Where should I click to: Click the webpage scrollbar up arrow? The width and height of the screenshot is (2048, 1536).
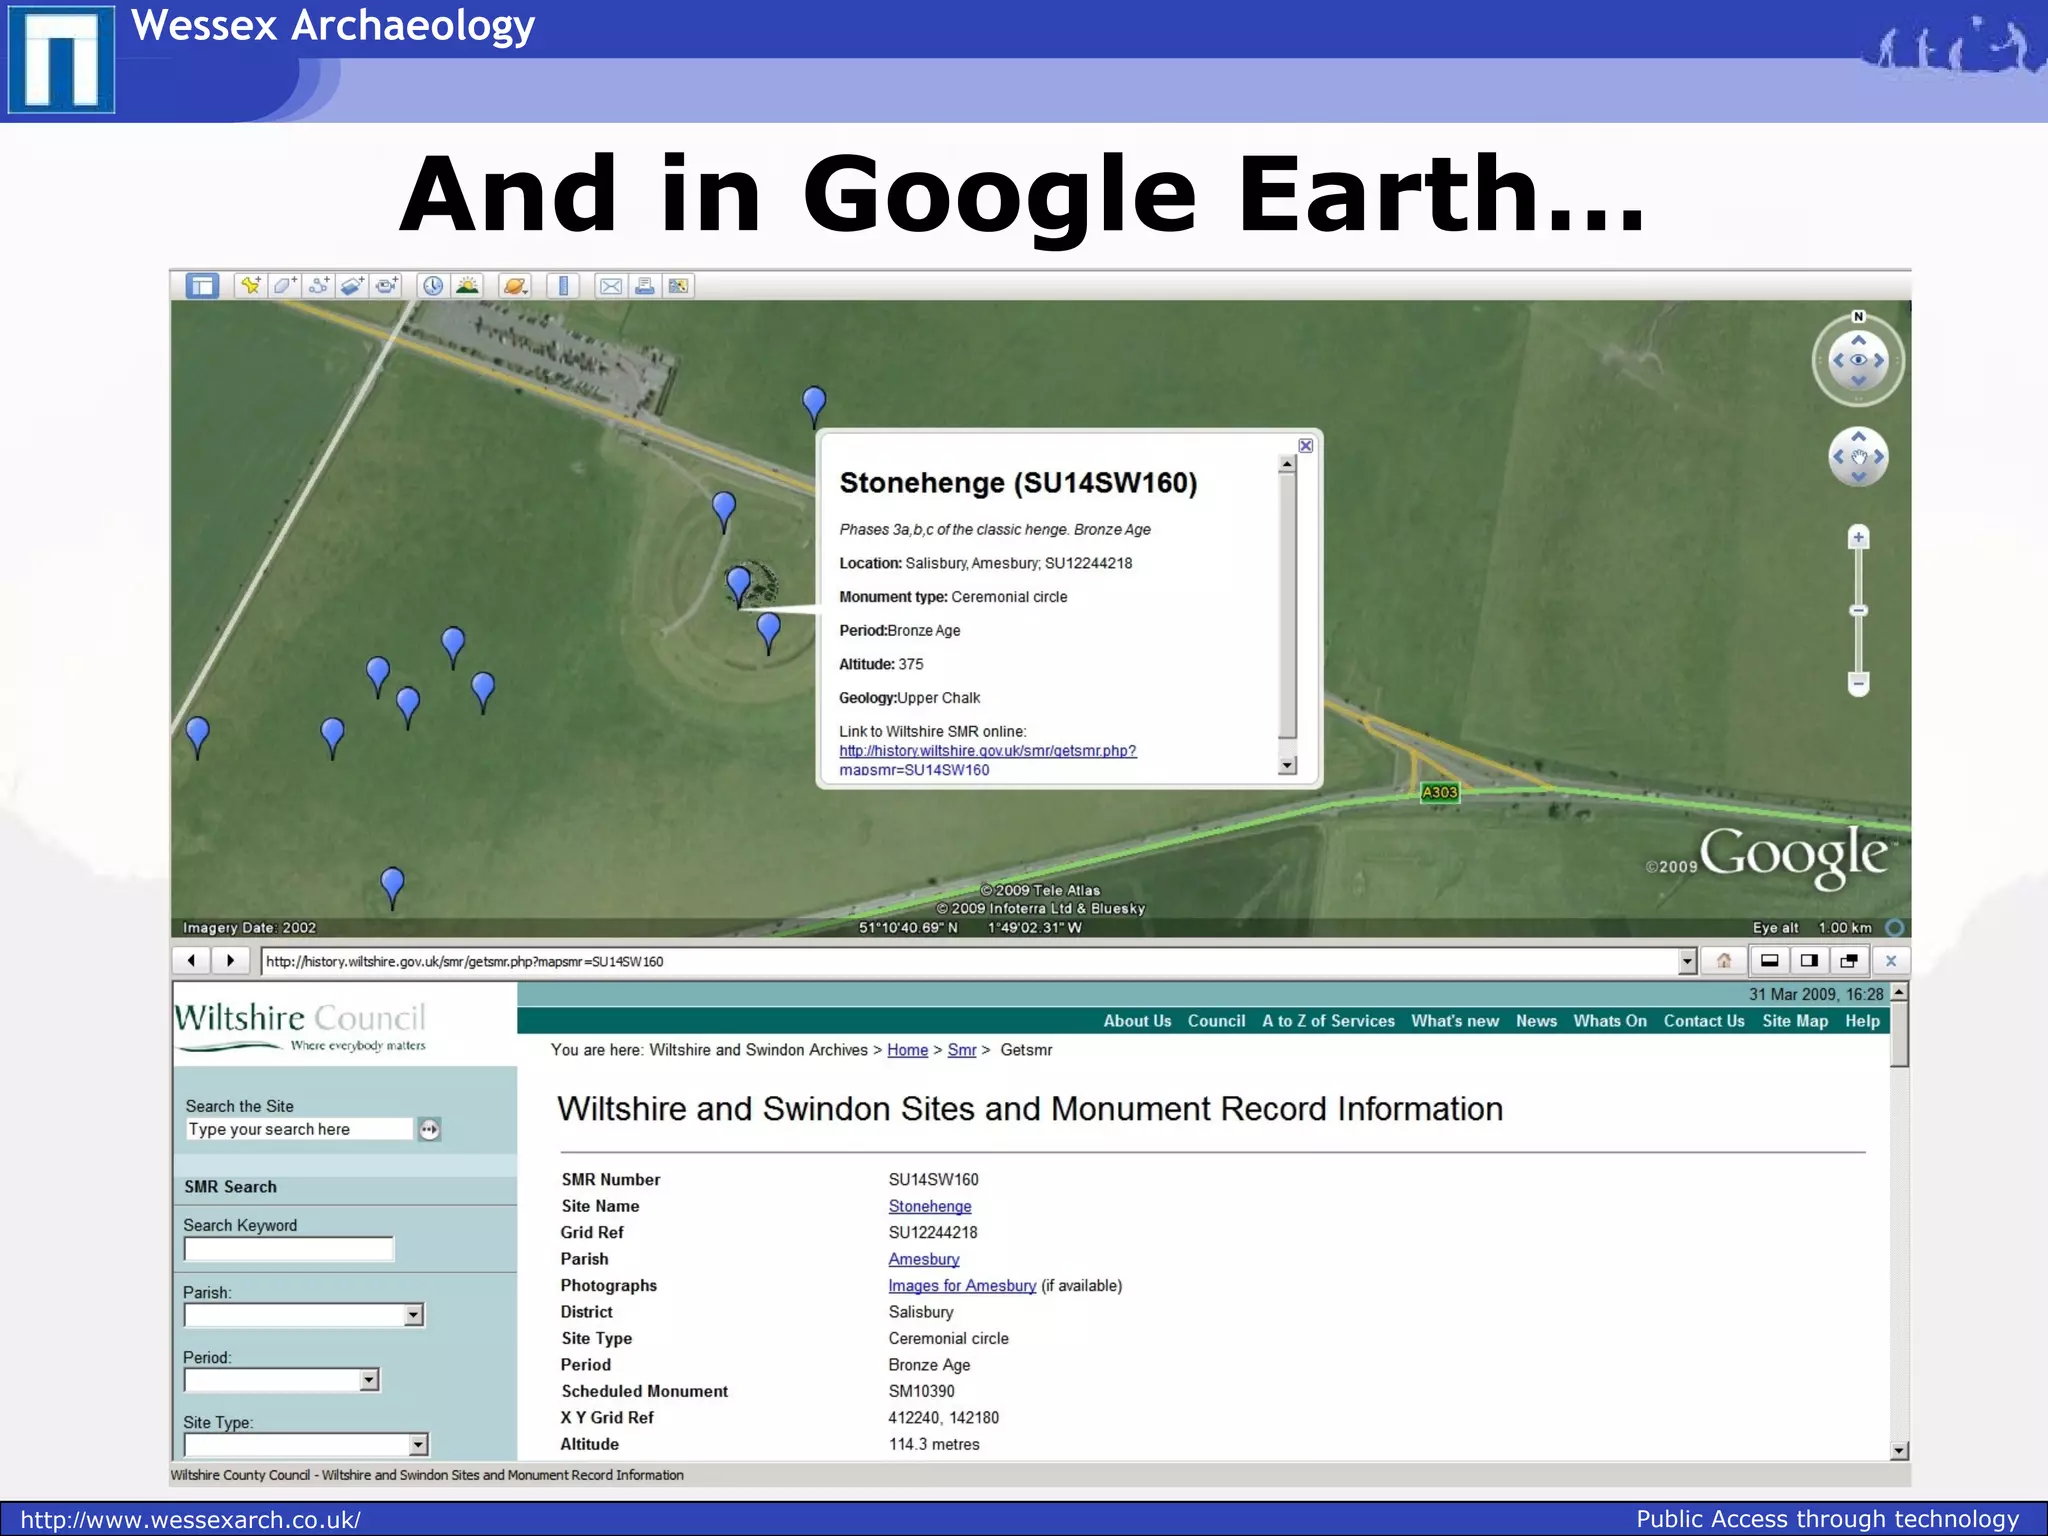1899,991
